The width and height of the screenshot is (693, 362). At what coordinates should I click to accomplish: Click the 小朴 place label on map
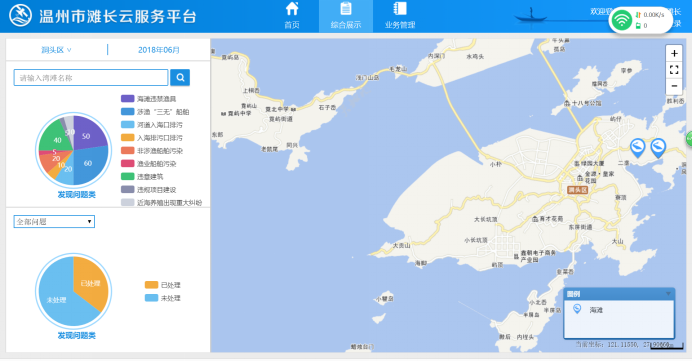(495, 164)
